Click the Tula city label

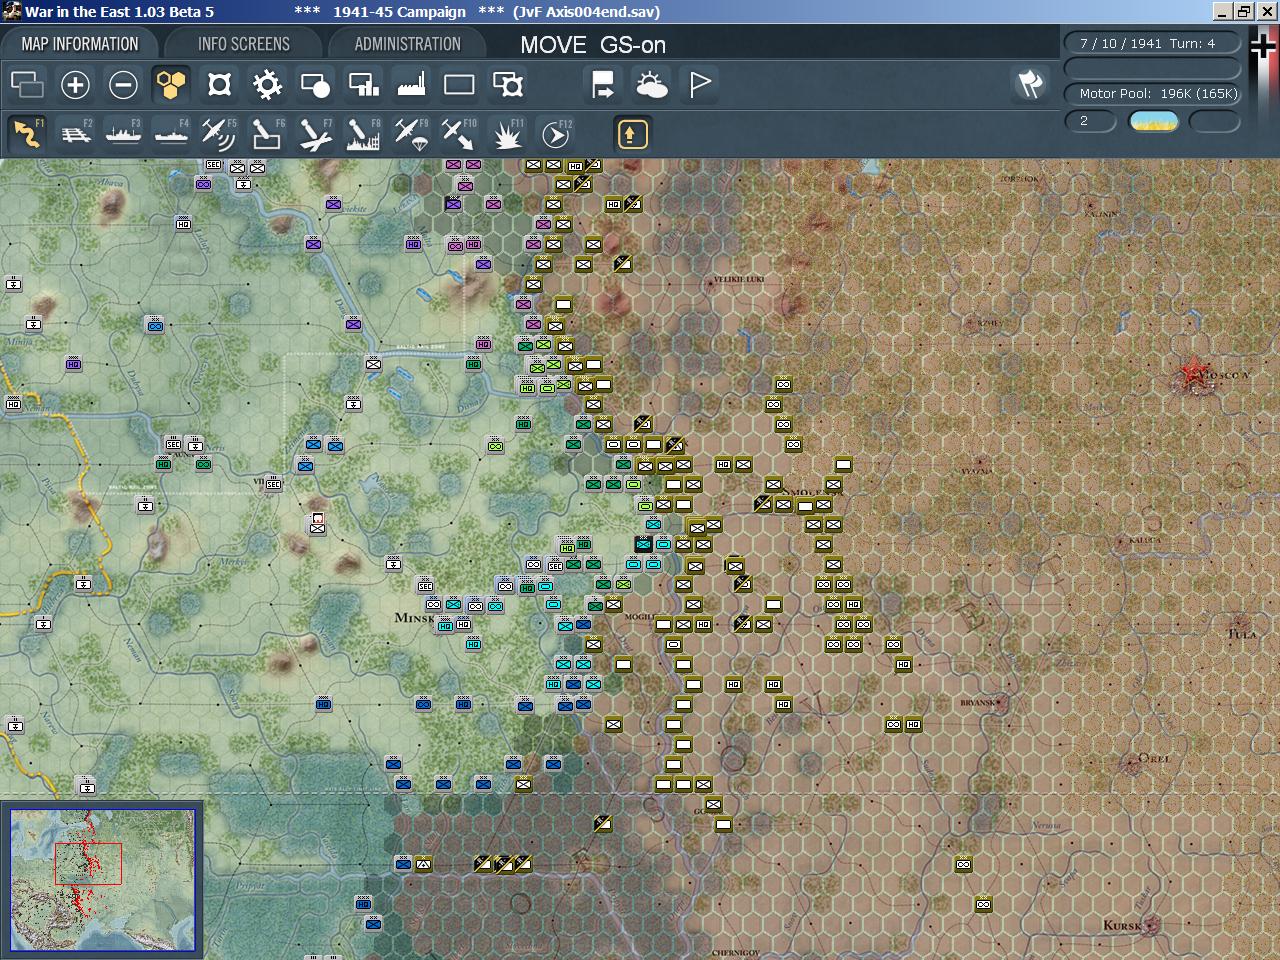[x=1242, y=634]
